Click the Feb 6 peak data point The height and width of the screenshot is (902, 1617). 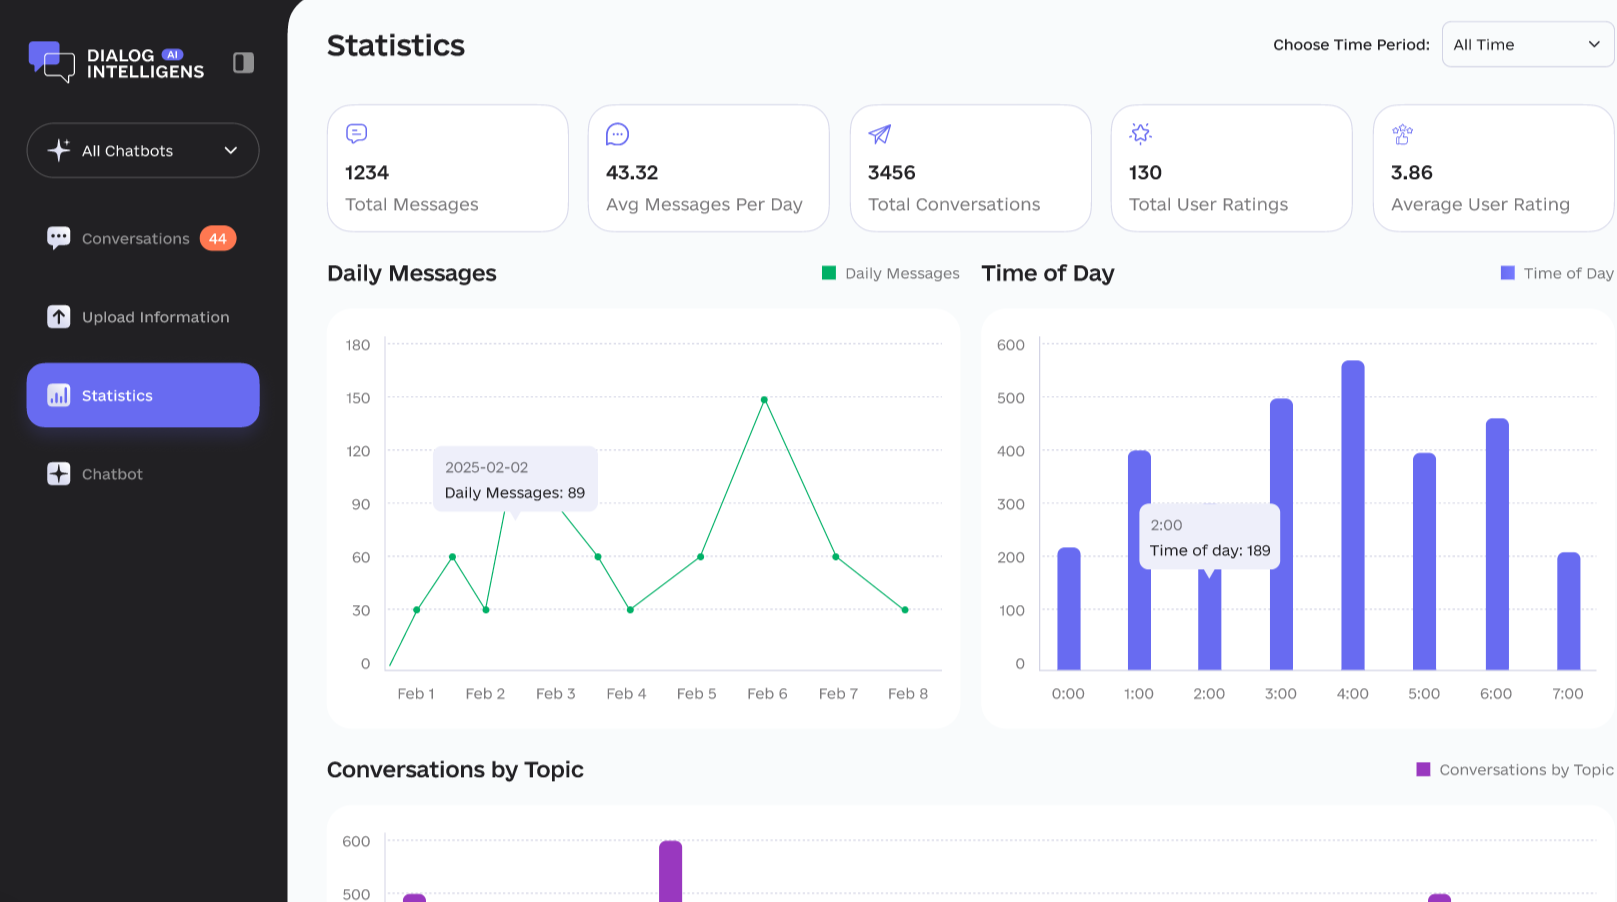click(x=764, y=400)
